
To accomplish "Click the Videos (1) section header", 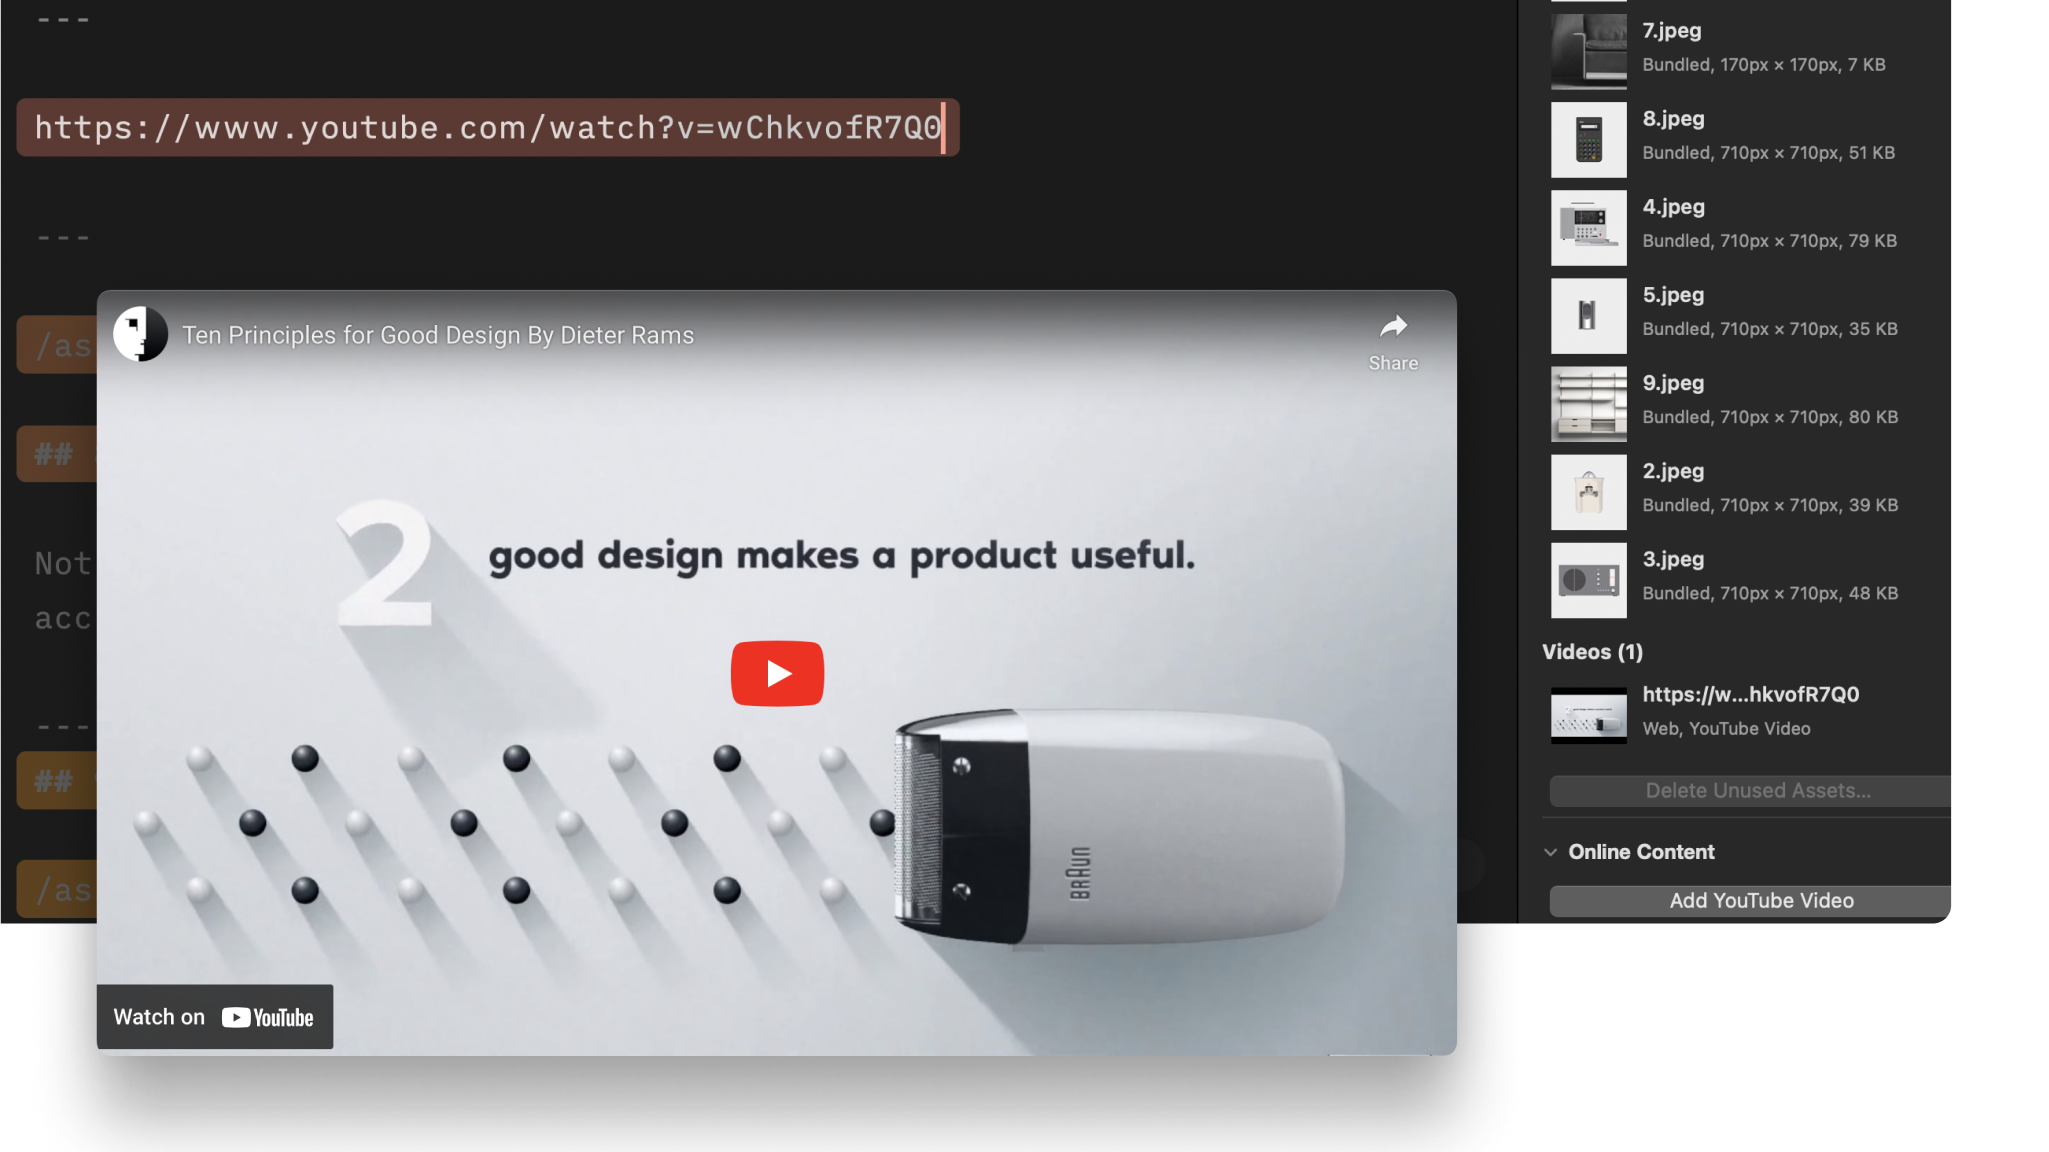I will (x=1592, y=652).
